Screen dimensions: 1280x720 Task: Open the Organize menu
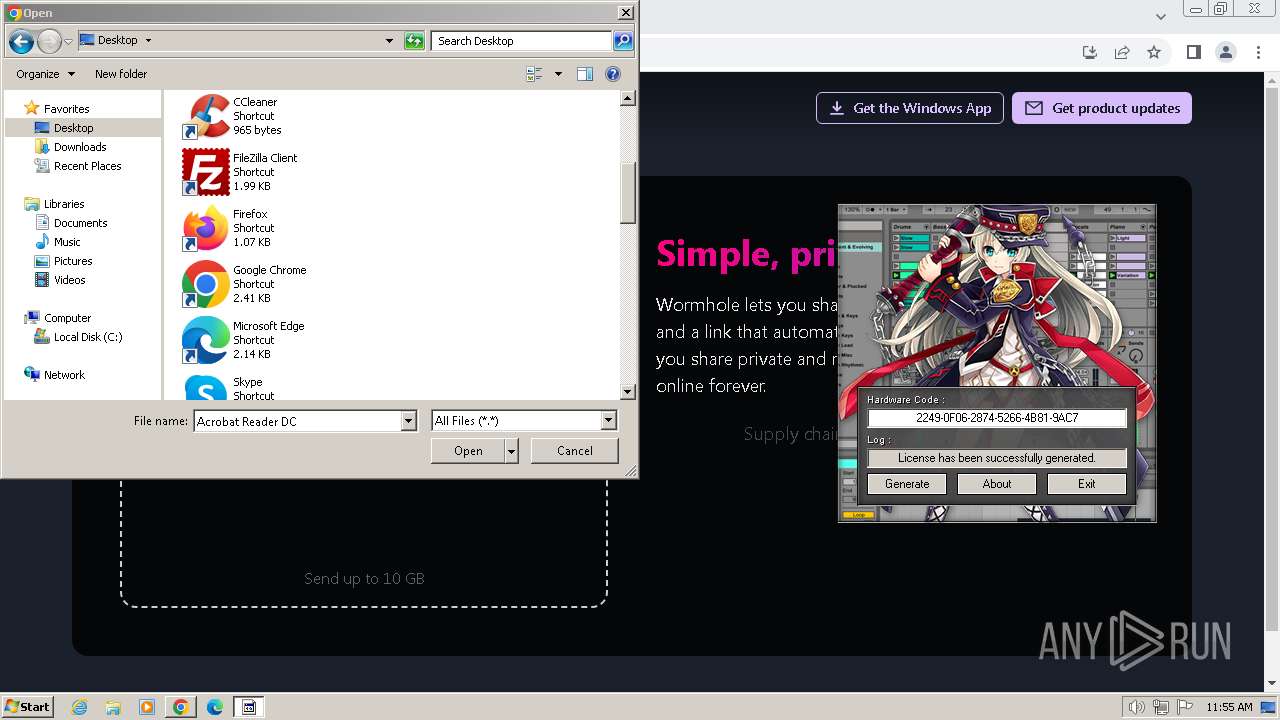pyautogui.click(x=45, y=74)
